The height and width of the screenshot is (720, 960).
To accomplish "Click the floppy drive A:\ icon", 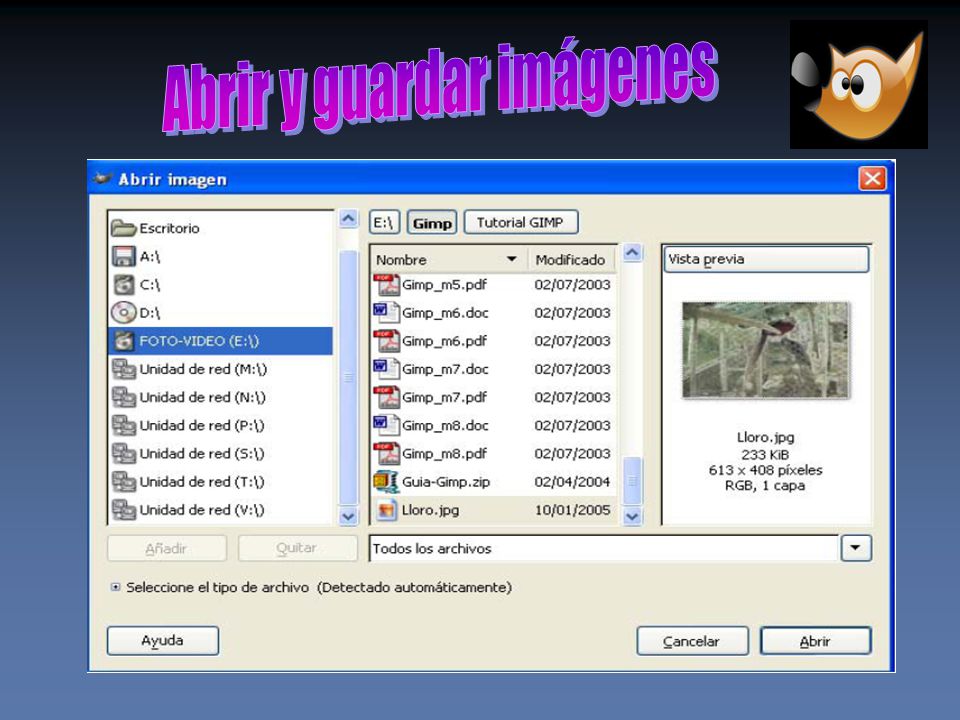I will pos(124,256).
